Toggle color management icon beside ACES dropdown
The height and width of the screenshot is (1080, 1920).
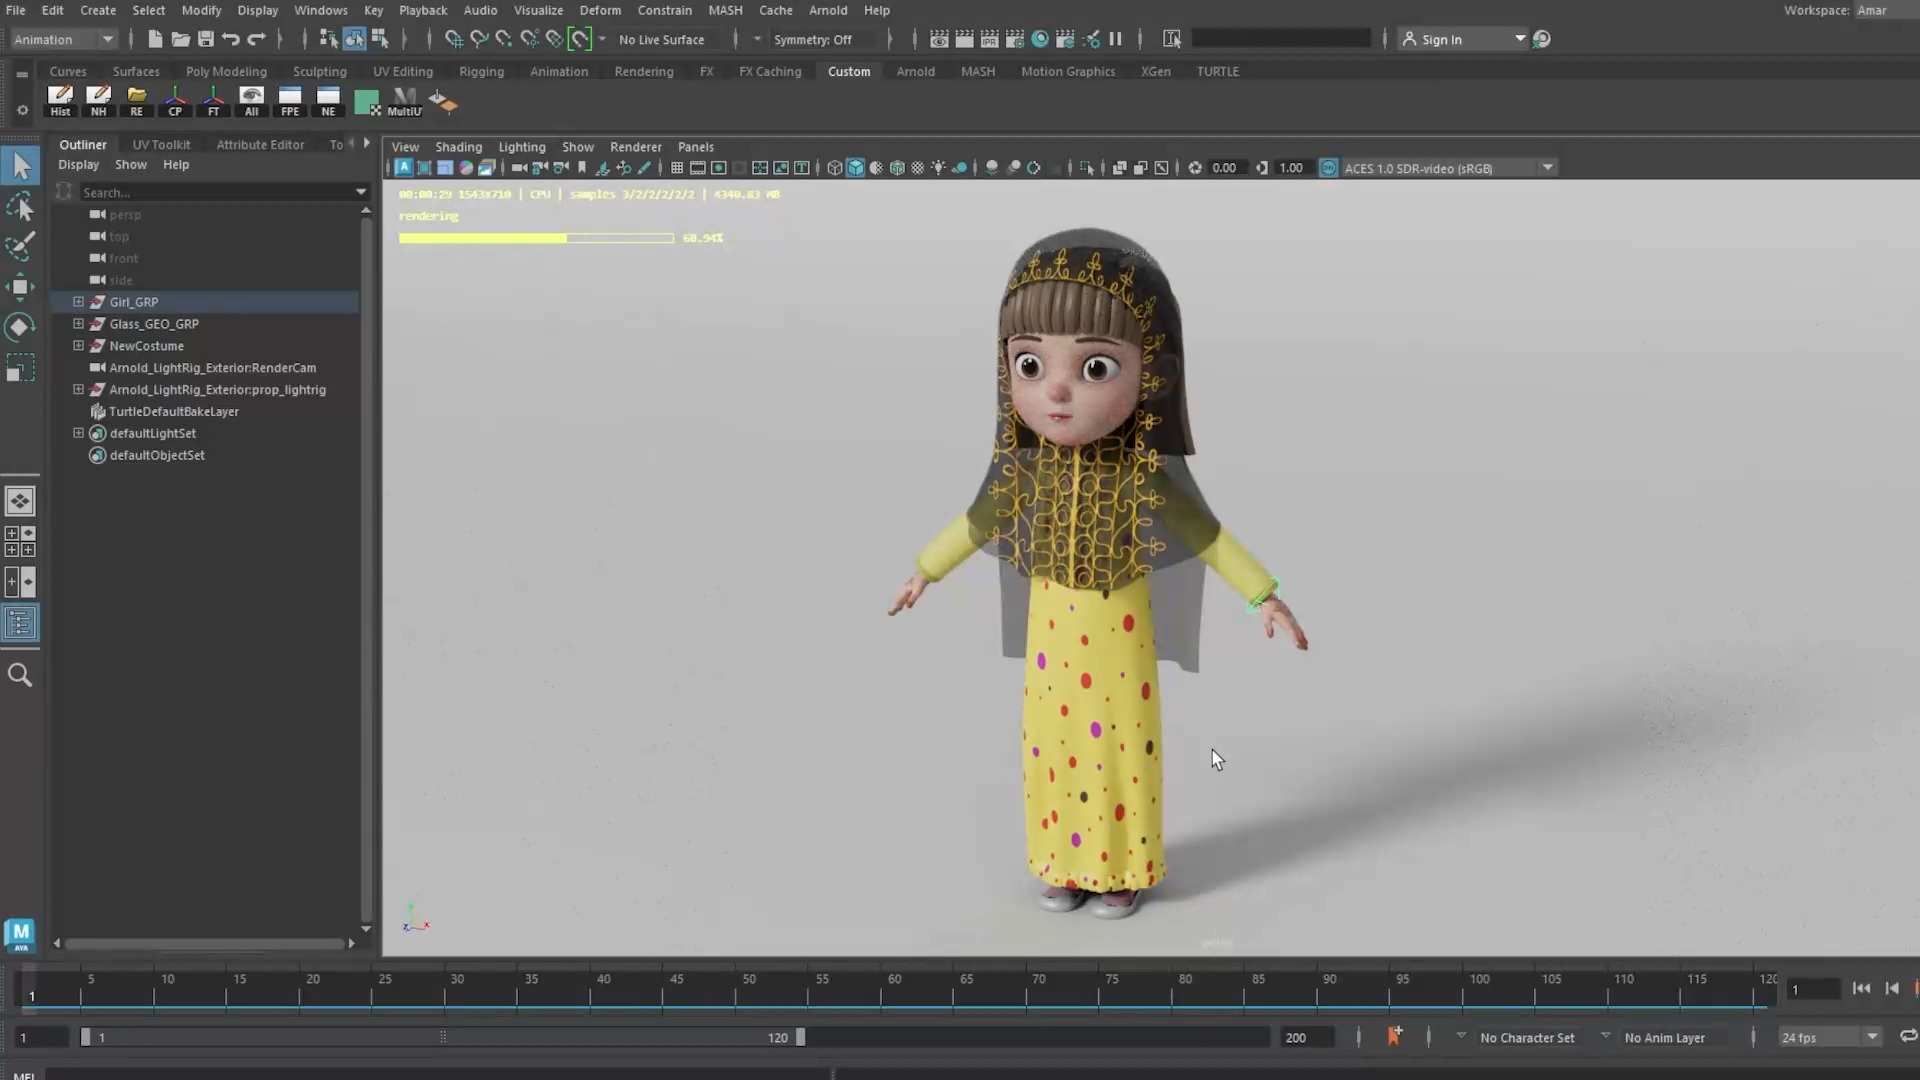[x=1328, y=168]
